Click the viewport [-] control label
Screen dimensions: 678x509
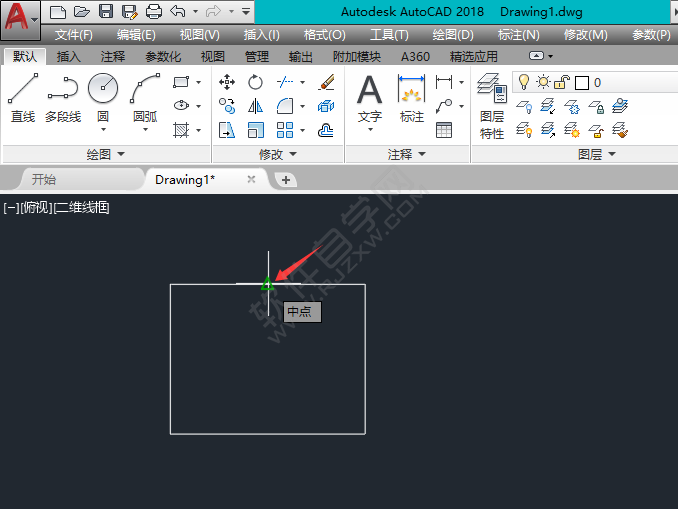coord(11,208)
